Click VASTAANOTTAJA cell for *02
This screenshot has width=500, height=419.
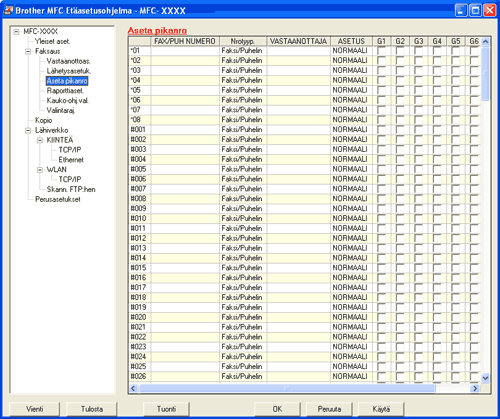[x=299, y=61]
